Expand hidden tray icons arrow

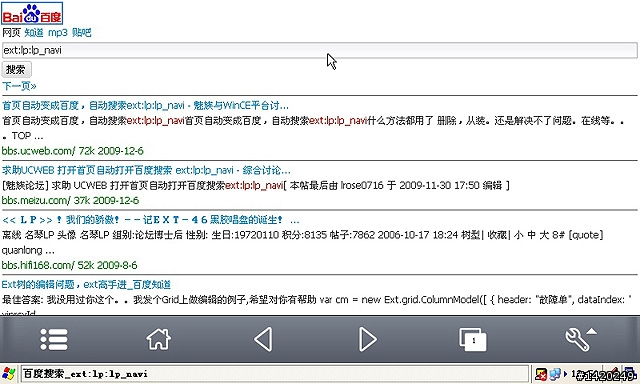click(x=565, y=374)
